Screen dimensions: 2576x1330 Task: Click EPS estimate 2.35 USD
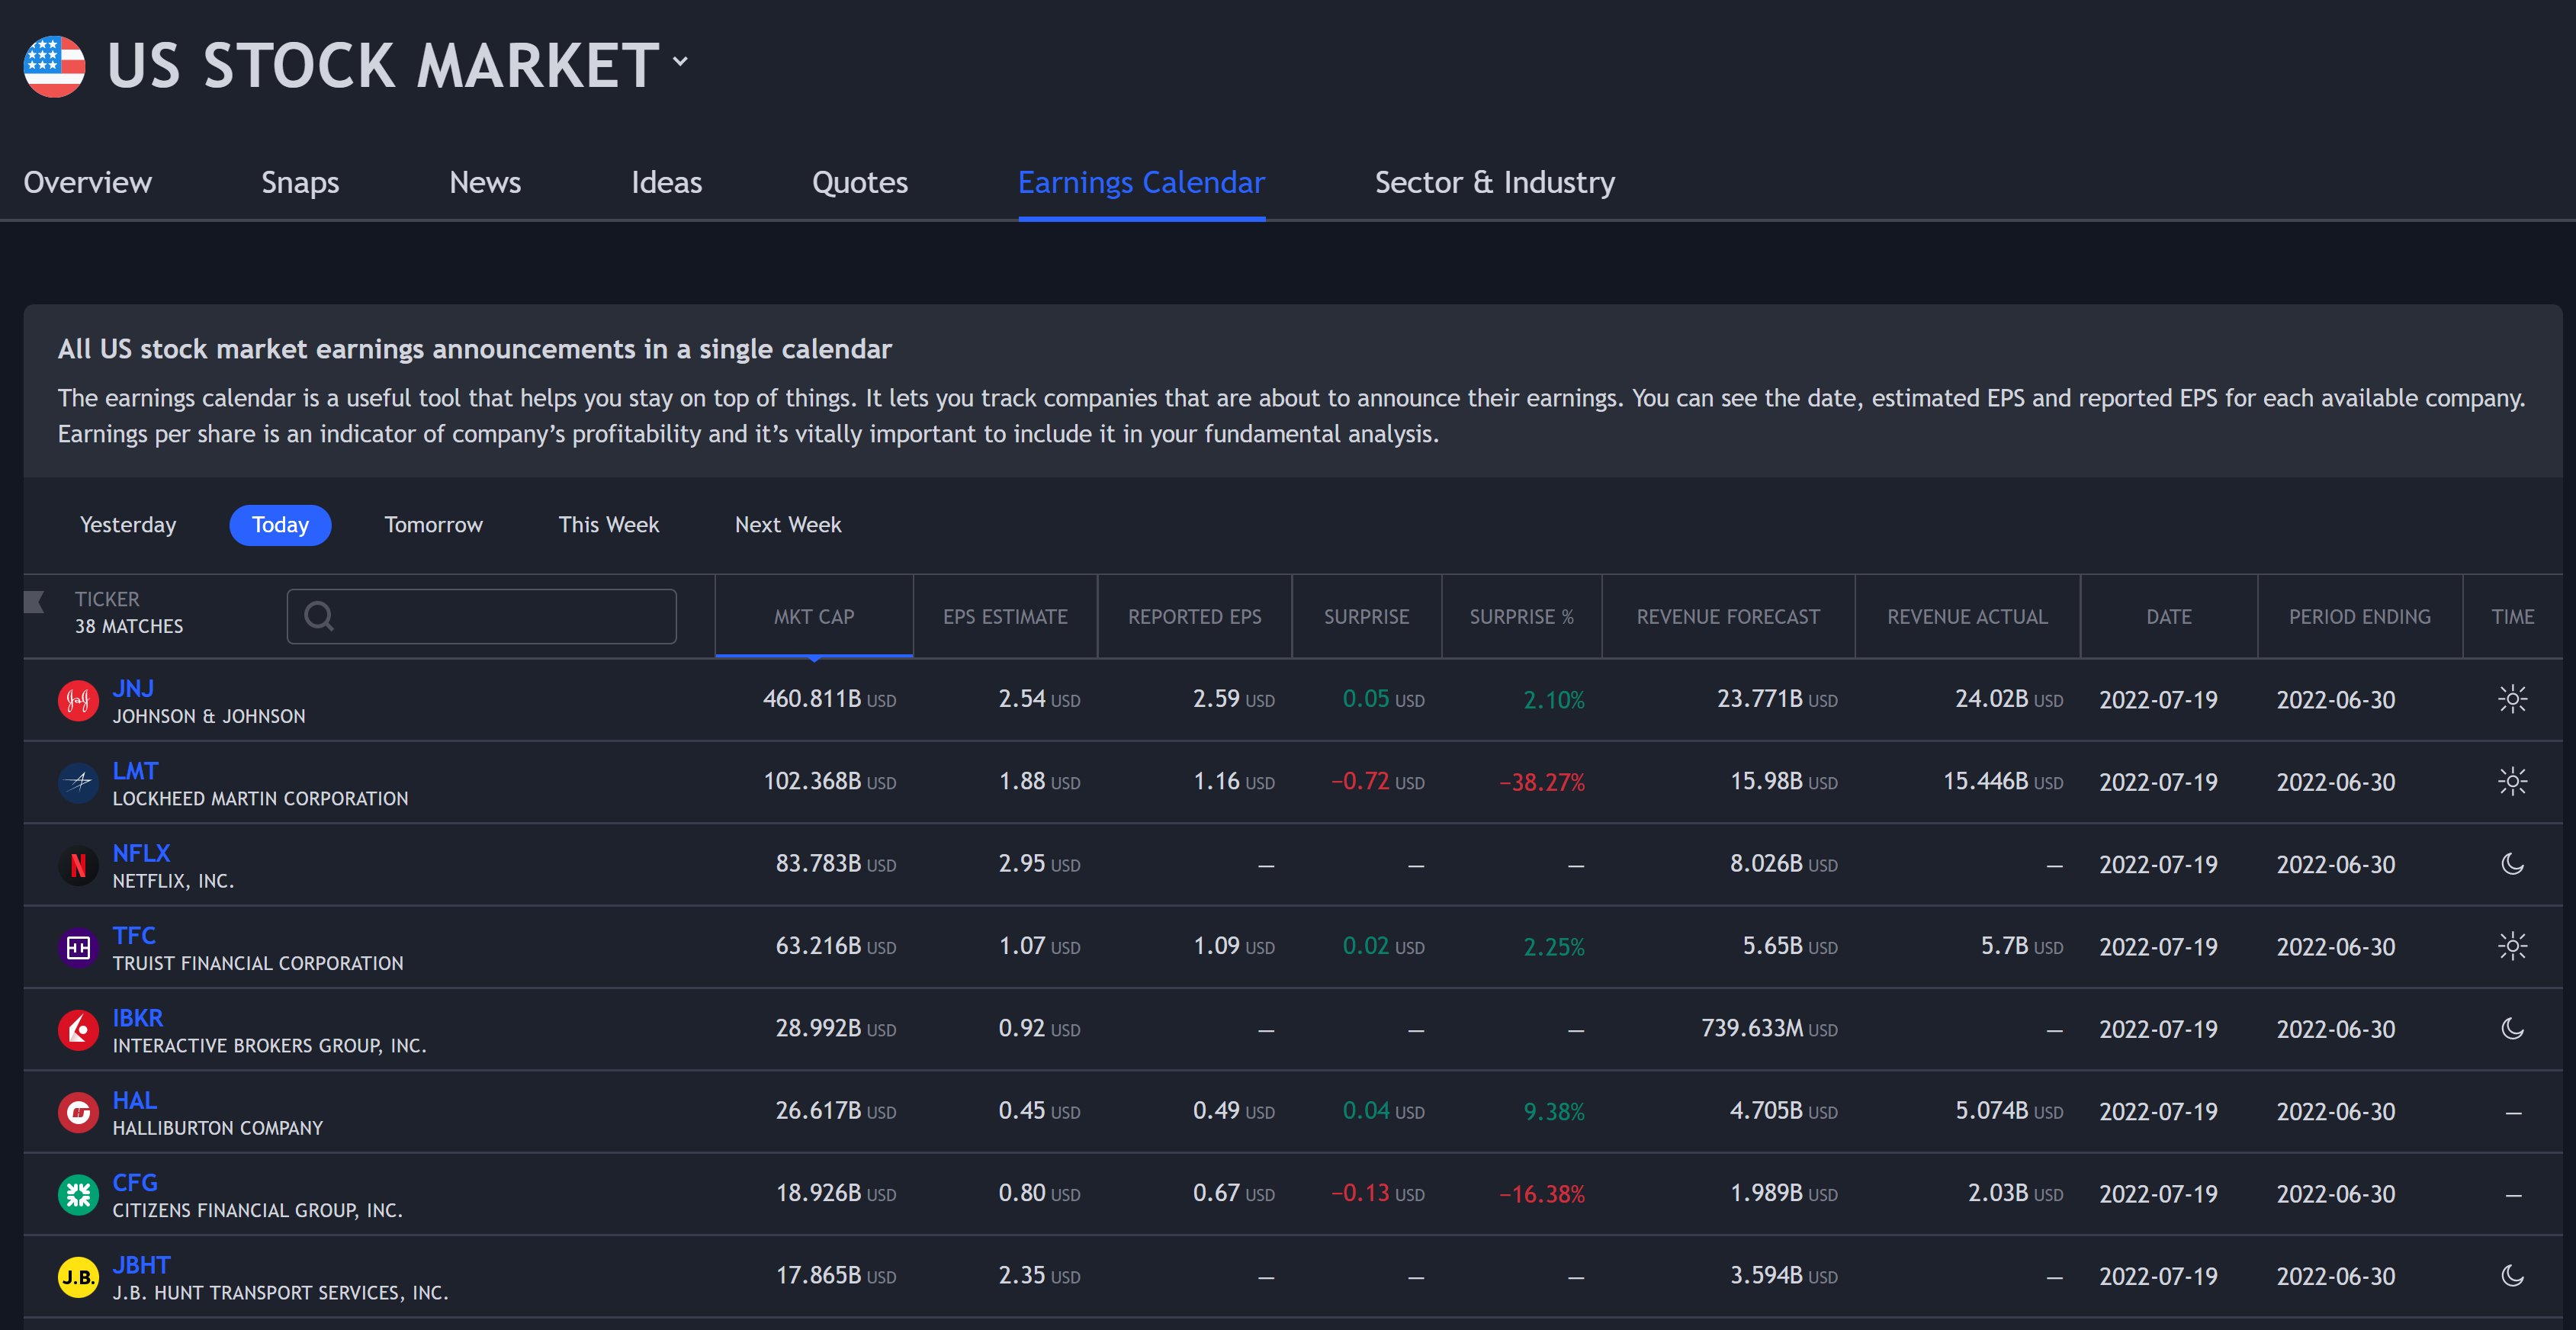pyautogui.click(x=1039, y=1275)
